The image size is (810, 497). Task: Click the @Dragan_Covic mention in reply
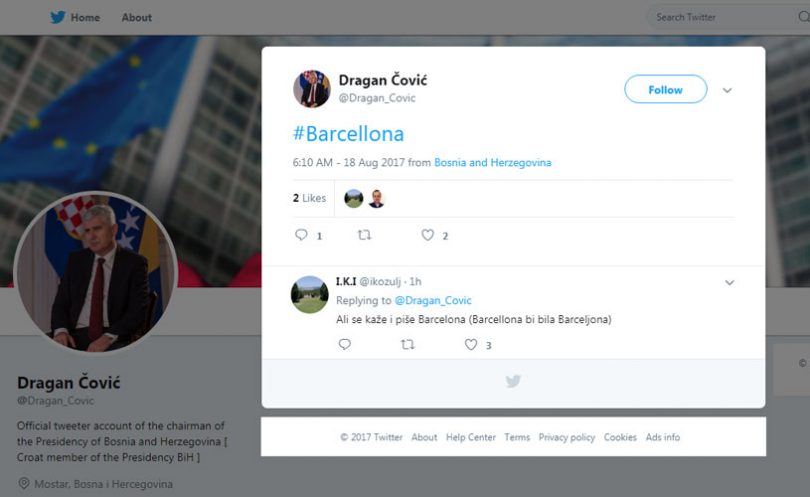click(x=433, y=300)
